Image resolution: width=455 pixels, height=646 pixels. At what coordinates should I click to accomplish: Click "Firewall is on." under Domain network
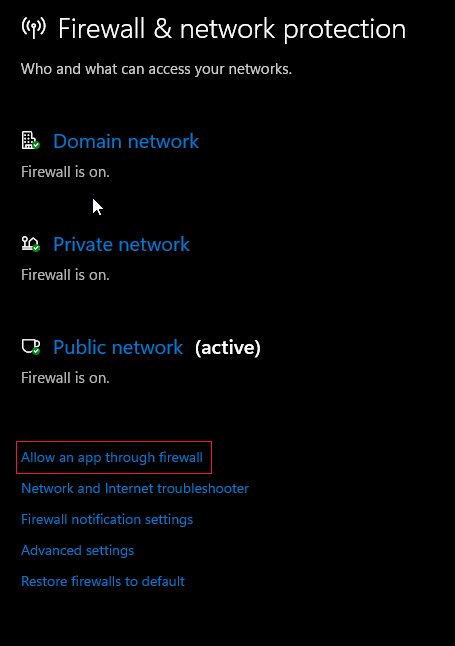(66, 172)
